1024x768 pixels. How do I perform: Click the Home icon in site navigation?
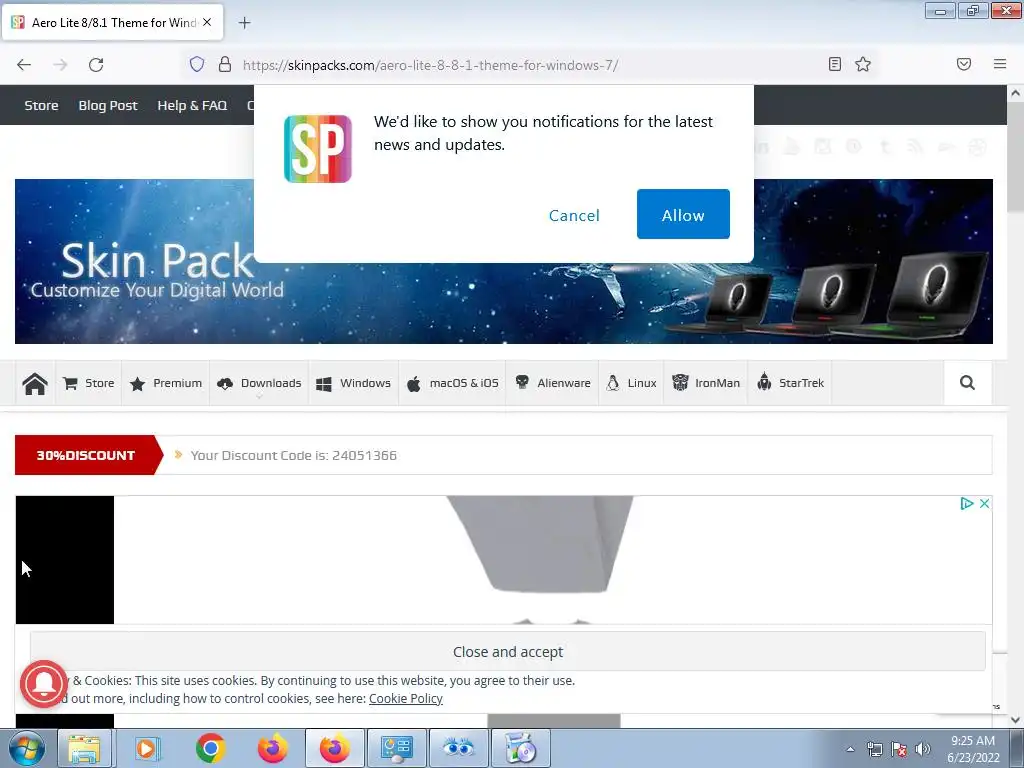(35, 383)
